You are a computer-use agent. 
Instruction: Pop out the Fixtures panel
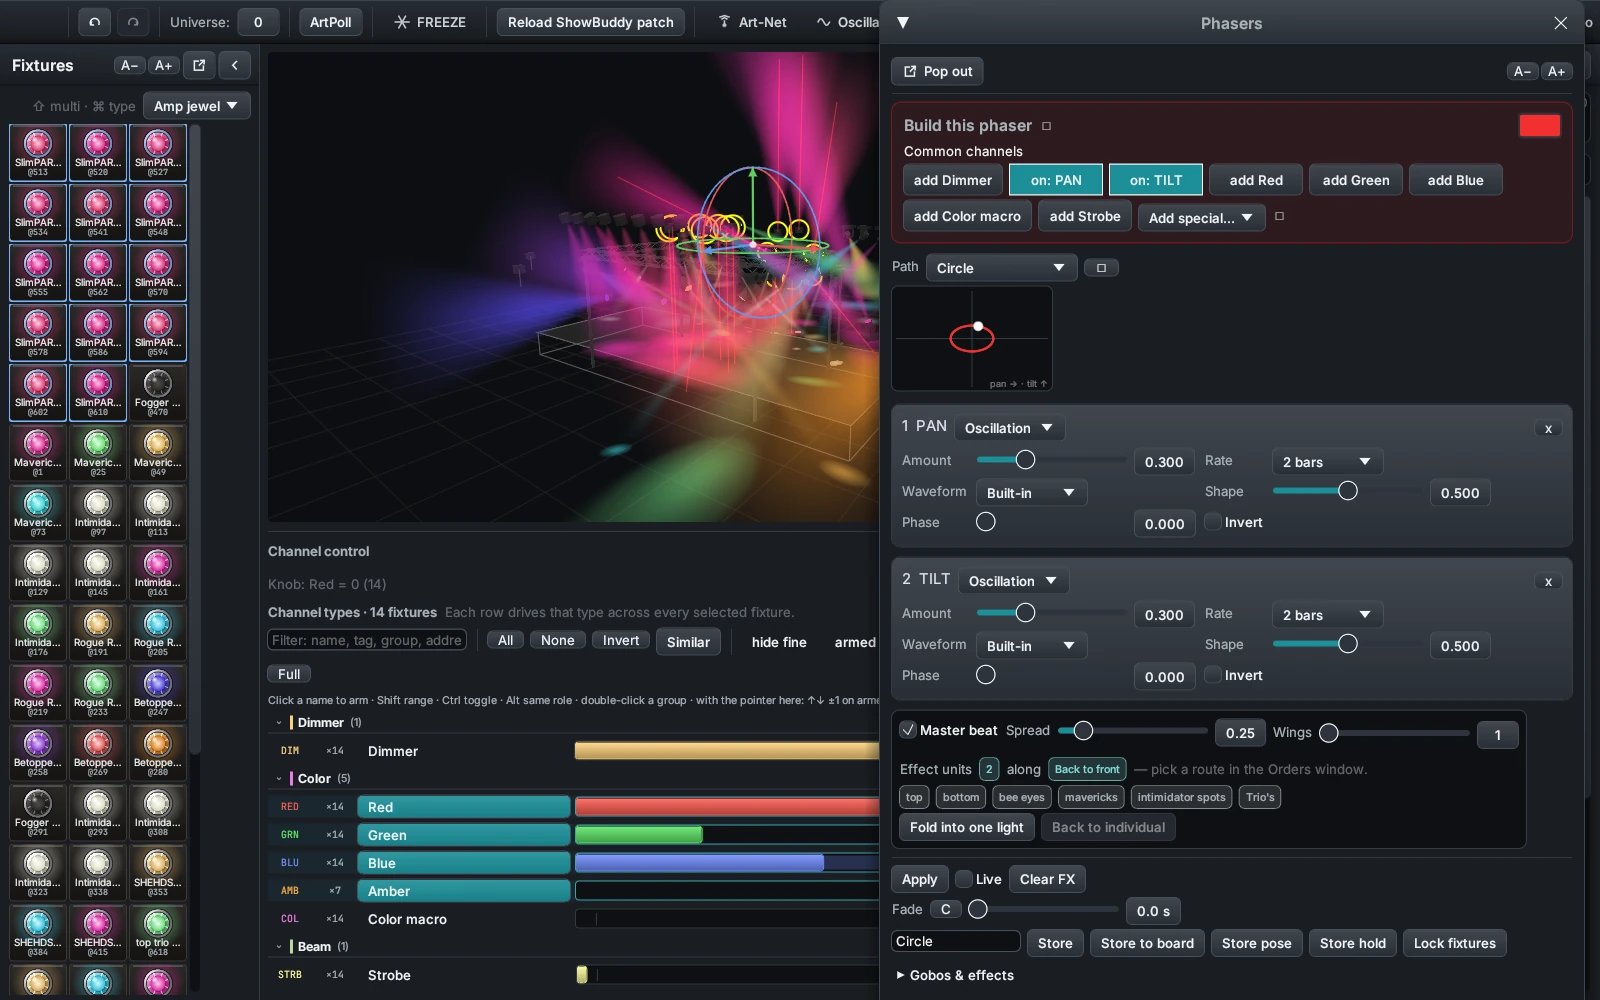(x=199, y=65)
